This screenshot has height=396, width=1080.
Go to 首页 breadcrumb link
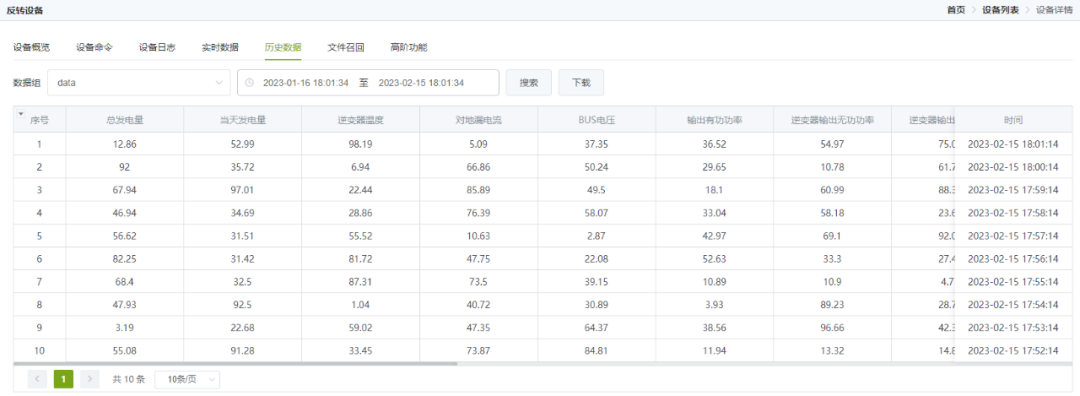956,10
